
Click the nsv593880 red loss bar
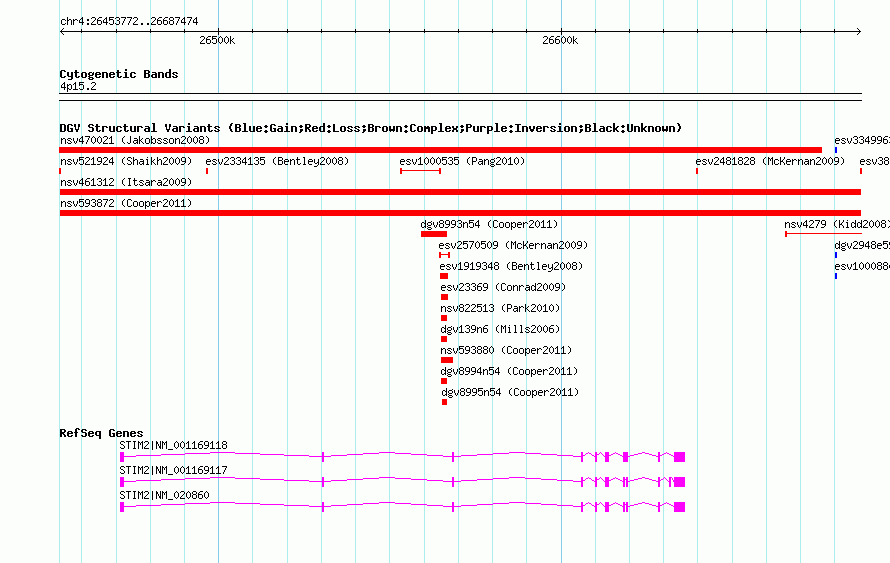447,360
